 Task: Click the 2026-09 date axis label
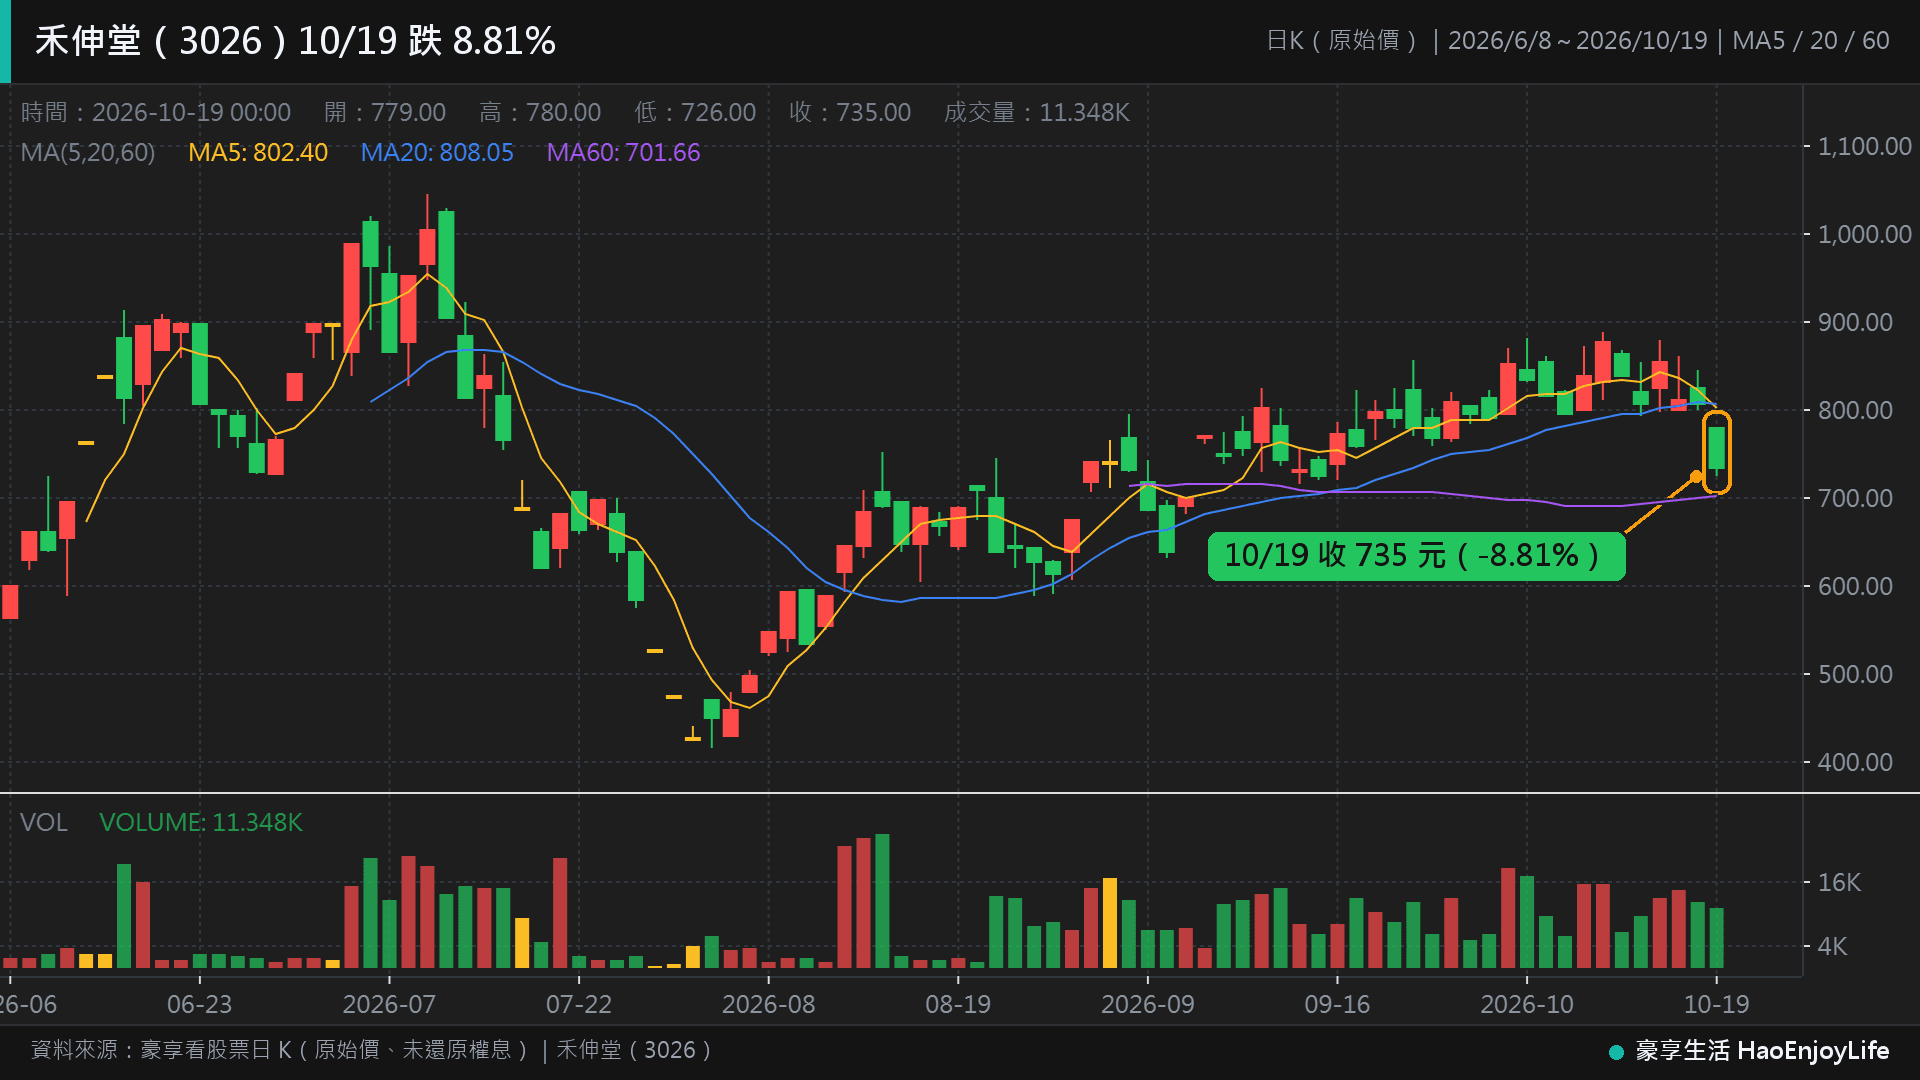pos(1148,1005)
